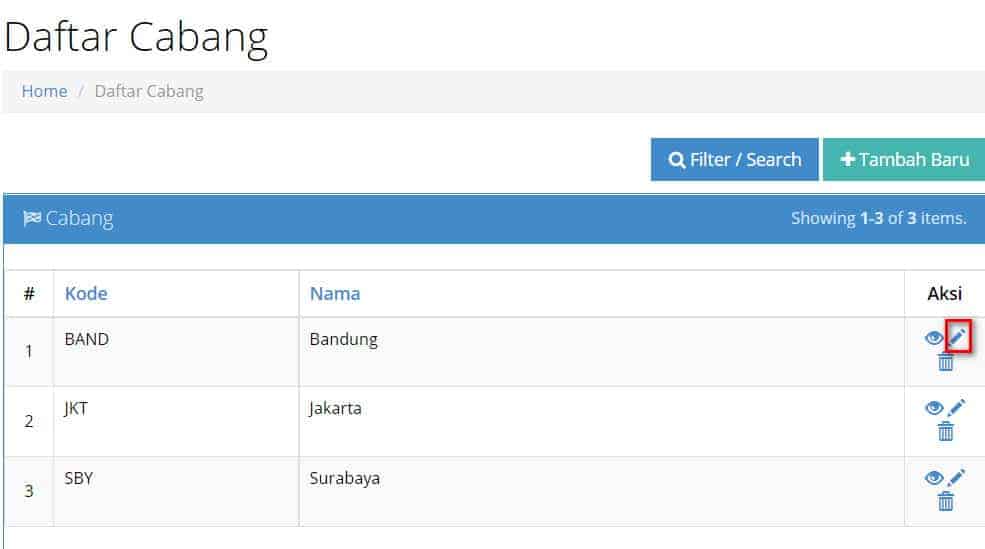Delete the Jakarta branch with trash icon
Image resolution: width=985 pixels, height=549 pixels.
pyautogui.click(x=945, y=432)
